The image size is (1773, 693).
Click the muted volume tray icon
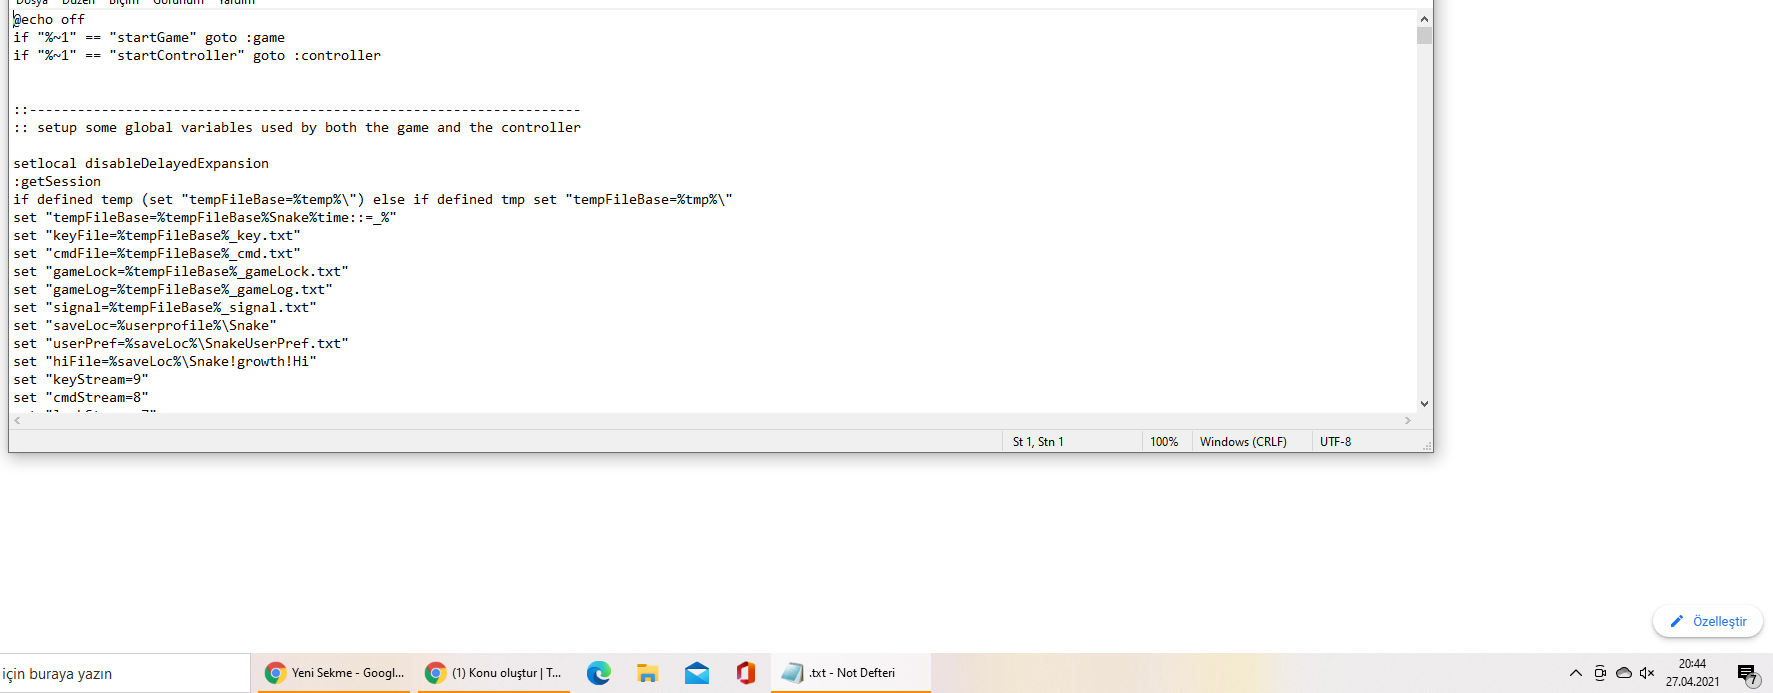pos(1647,673)
